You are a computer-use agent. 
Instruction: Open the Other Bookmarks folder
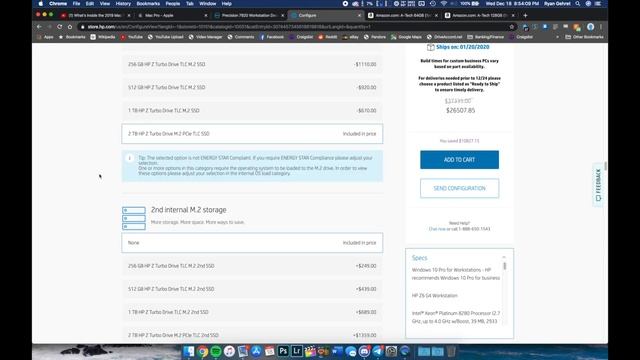coord(584,37)
